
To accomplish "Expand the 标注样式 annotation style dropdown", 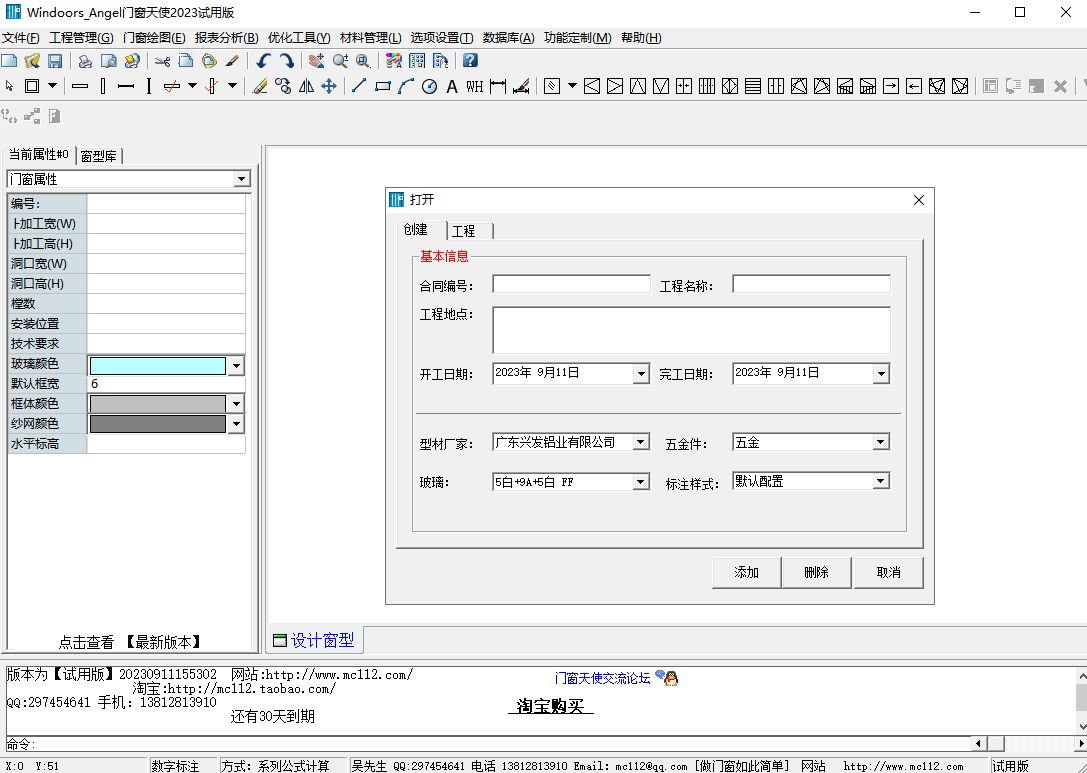I will [x=880, y=481].
